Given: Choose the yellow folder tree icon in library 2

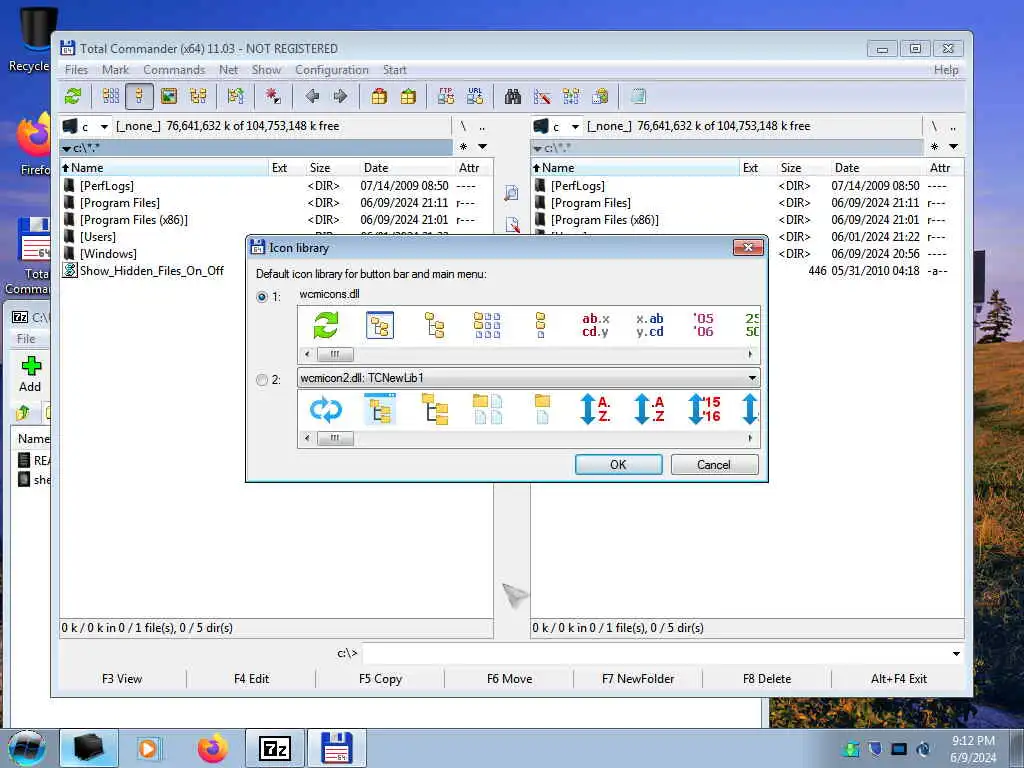Looking at the screenshot, I should click(435, 409).
